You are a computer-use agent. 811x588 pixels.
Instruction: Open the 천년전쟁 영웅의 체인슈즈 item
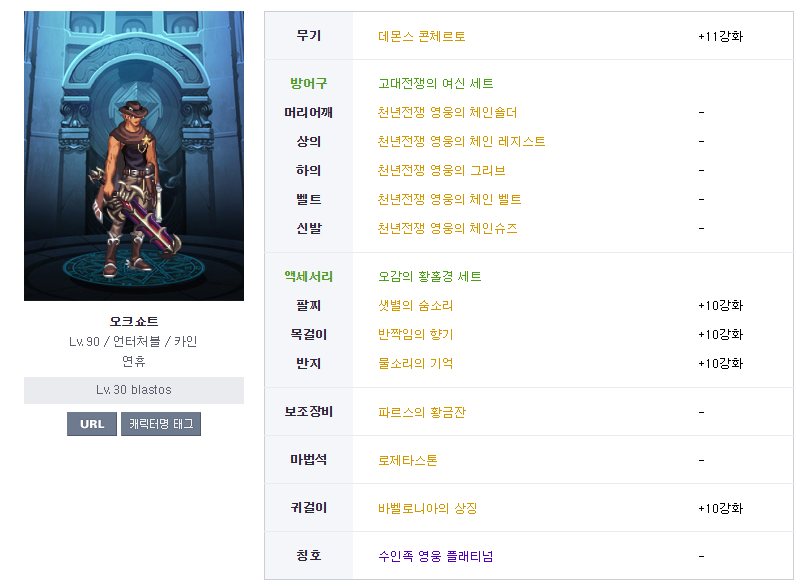coord(447,228)
